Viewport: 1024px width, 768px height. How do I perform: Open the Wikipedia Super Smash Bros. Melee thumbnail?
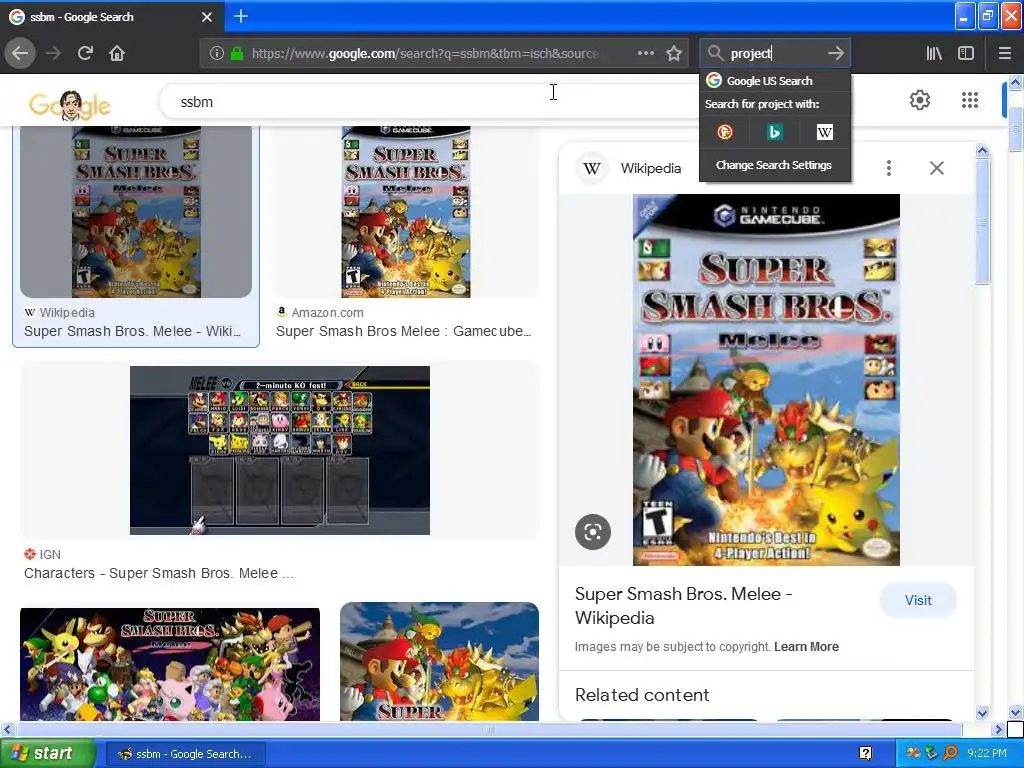[x=136, y=212]
